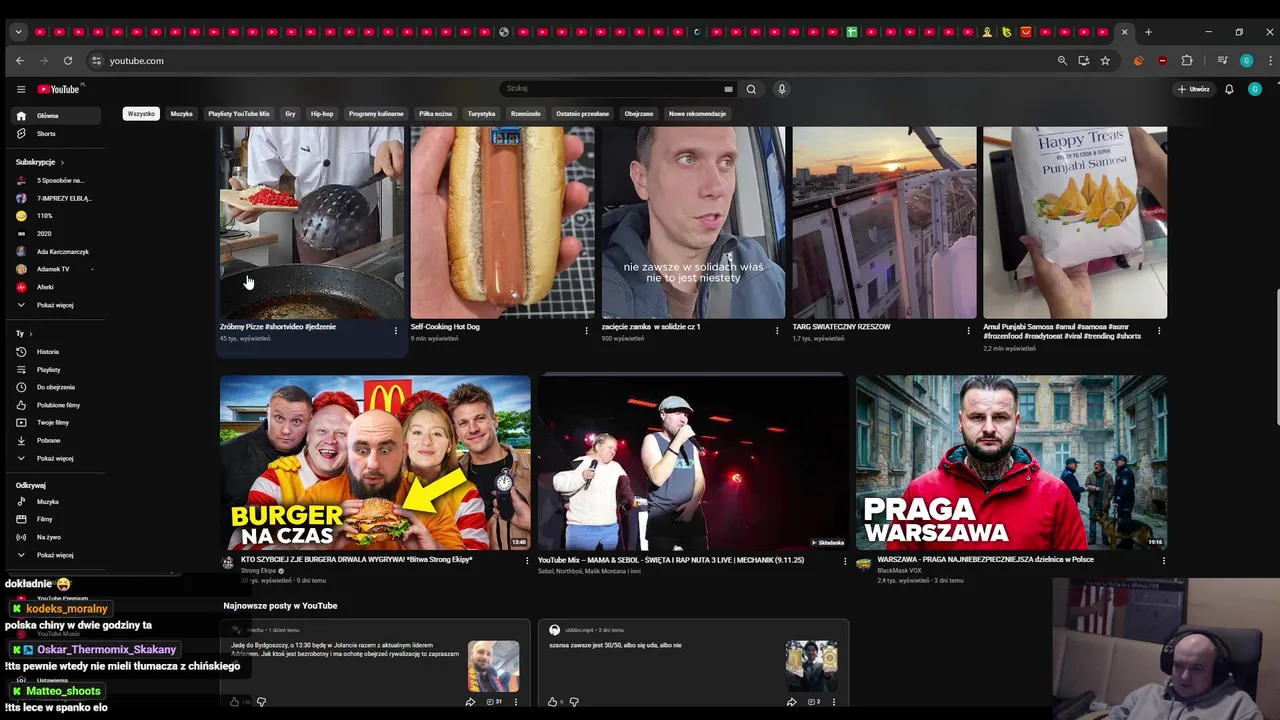The image size is (1280, 720).
Task: Open options menu on the Mechu post
Action: pyautogui.click(x=516, y=702)
